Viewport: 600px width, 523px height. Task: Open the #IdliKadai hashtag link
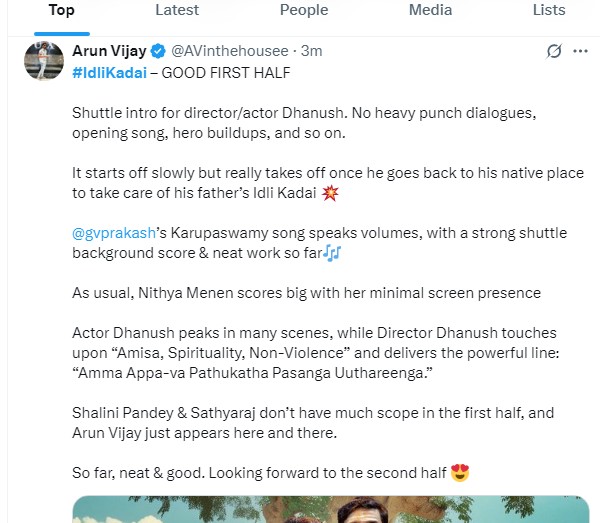click(109, 73)
